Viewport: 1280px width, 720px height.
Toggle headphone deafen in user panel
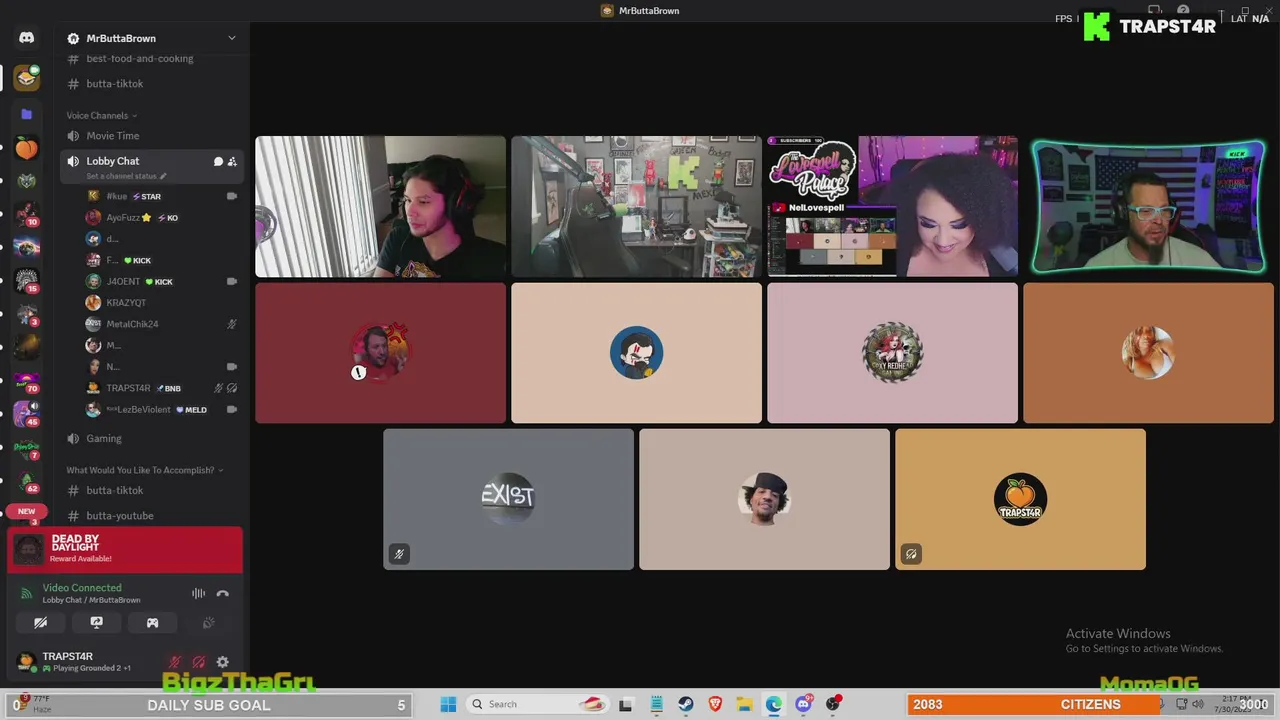click(198, 662)
